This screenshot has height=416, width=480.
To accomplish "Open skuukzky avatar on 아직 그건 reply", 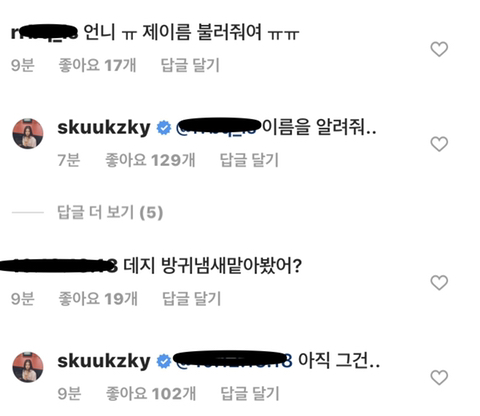I will coord(28,367).
